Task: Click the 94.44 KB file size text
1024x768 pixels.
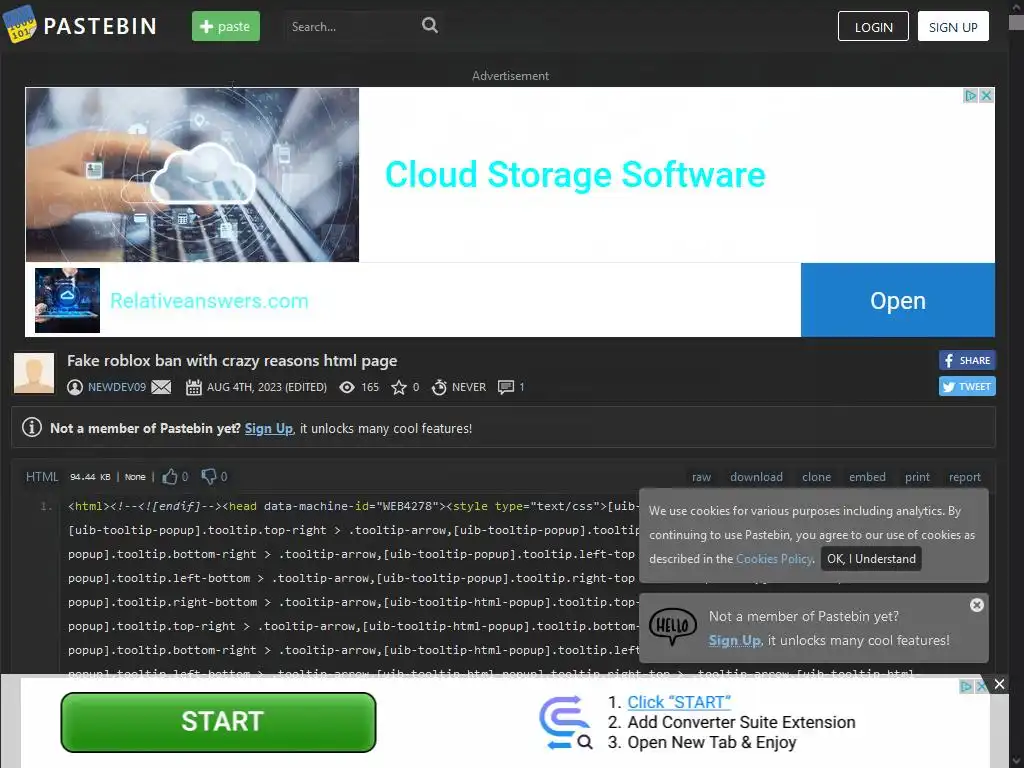Action: [x=90, y=477]
